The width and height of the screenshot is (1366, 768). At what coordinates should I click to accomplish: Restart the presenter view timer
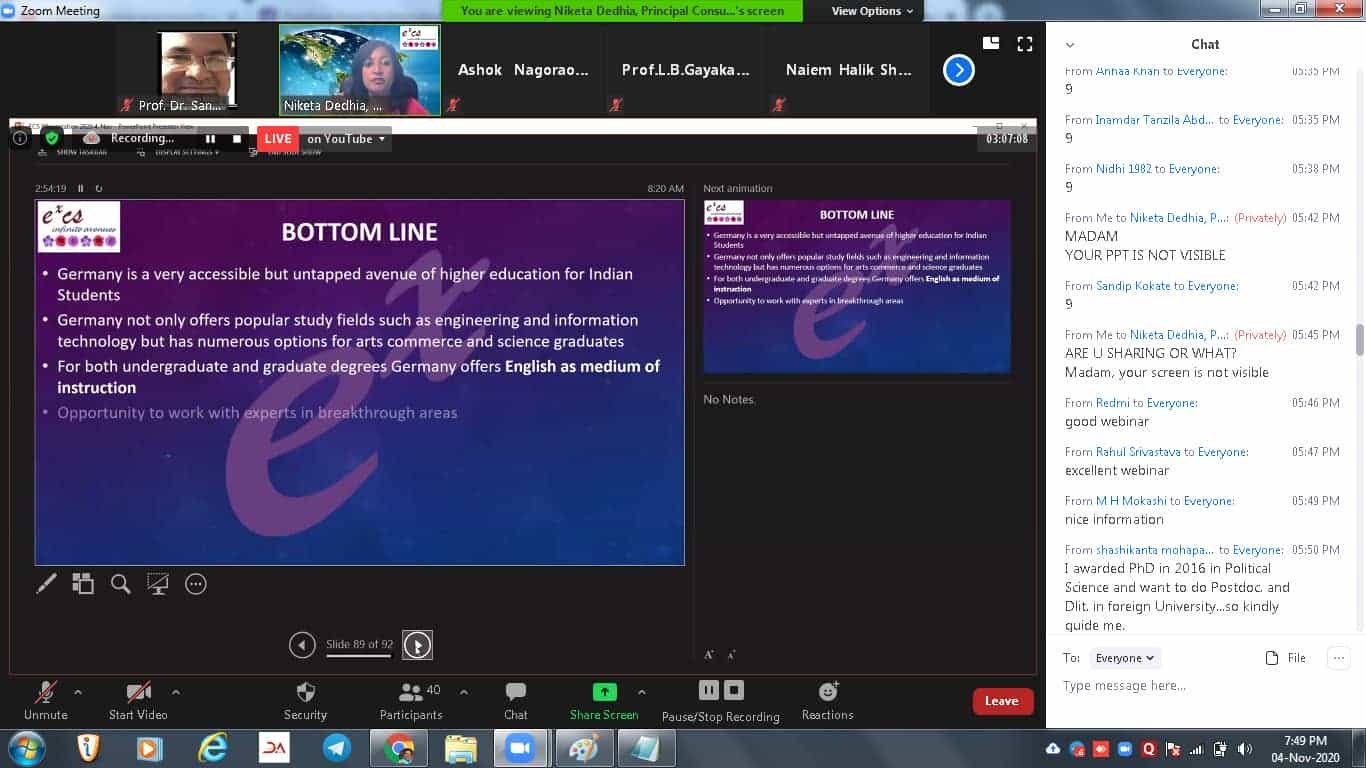(x=98, y=188)
